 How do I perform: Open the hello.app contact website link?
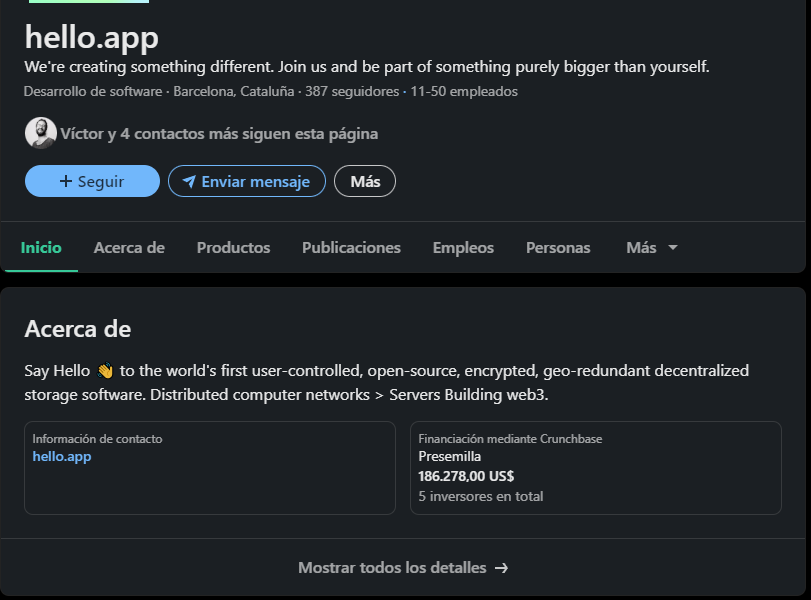click(x=62, y=456)
